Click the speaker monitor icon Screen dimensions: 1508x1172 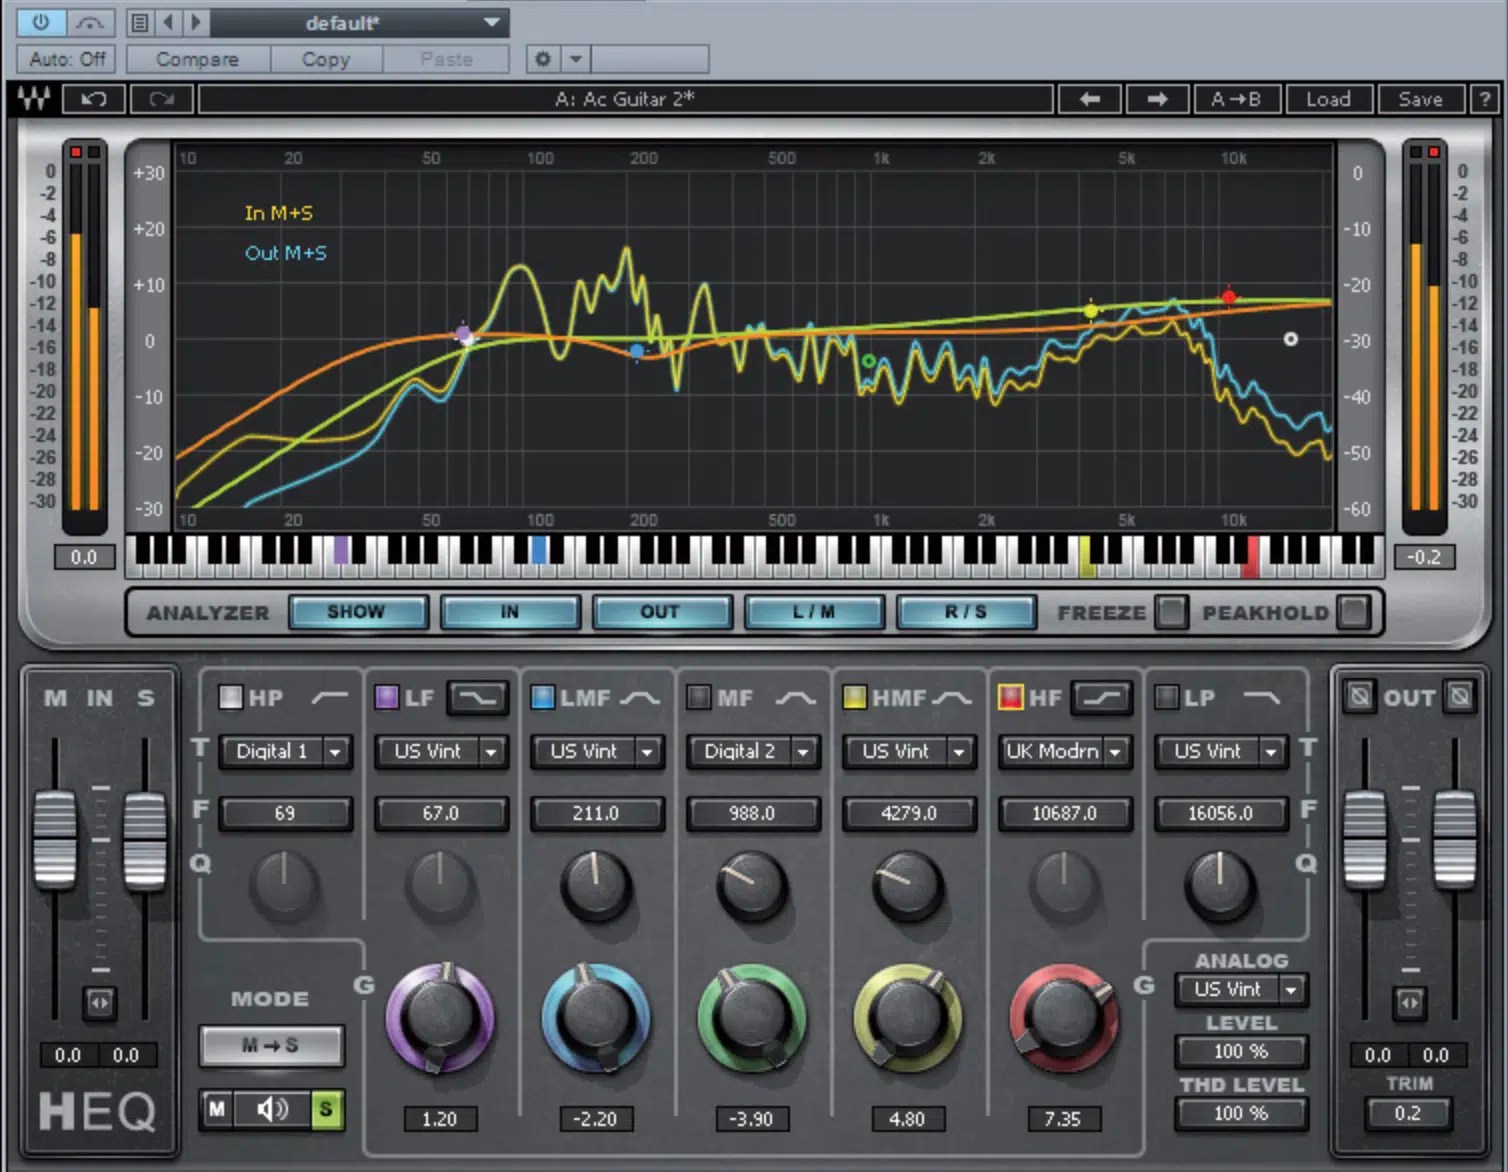click(x=272, y=1109)
